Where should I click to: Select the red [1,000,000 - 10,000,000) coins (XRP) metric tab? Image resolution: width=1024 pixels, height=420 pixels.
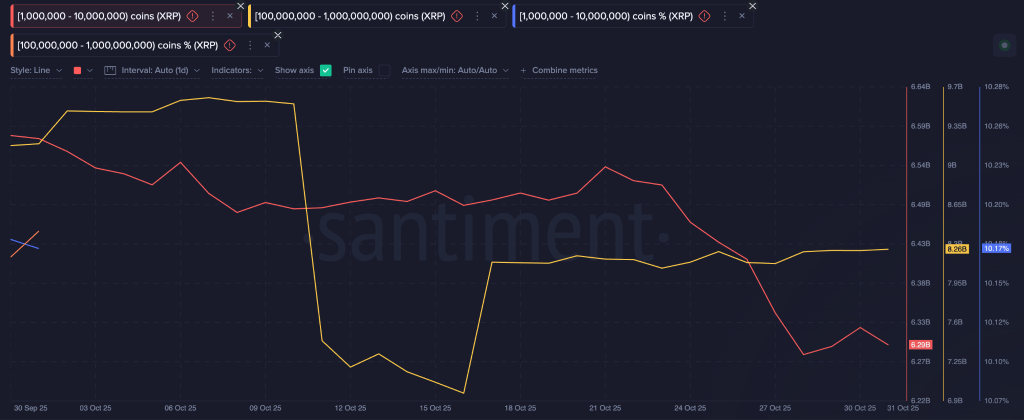pos(95,16)
